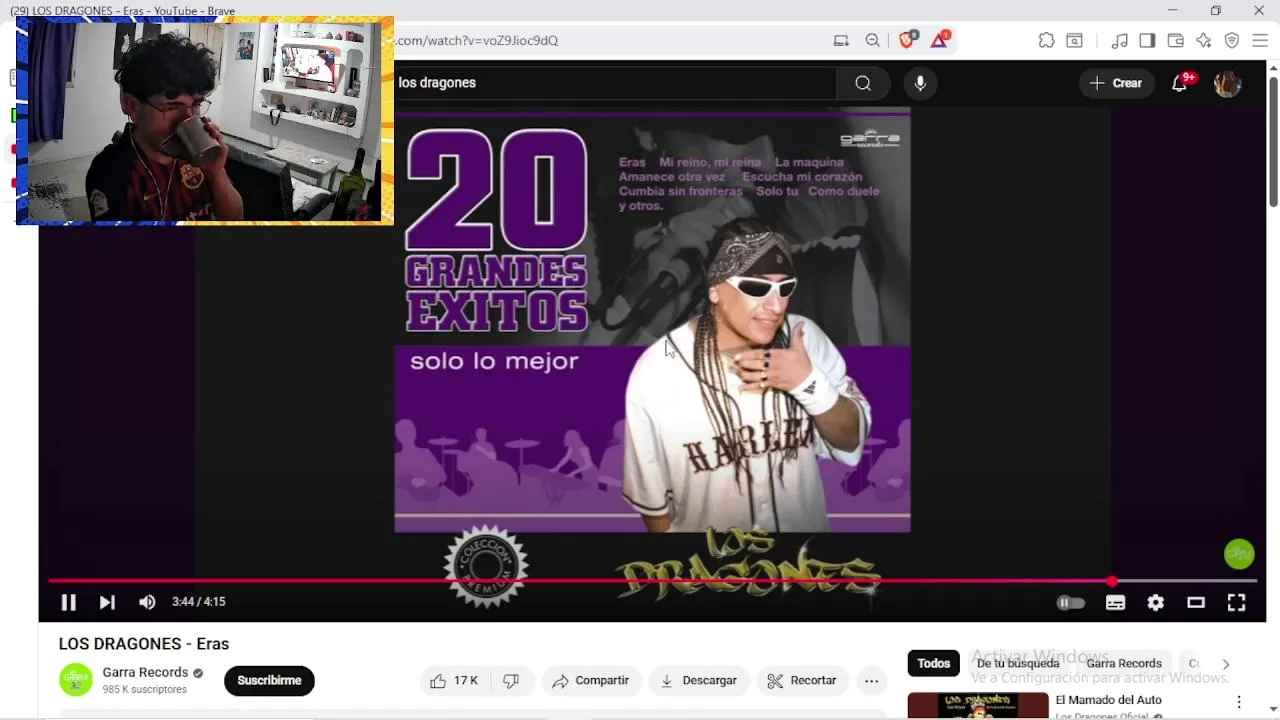Open the browser extensions puzzle icon

pyautogui.click(x=1046, y=41)
